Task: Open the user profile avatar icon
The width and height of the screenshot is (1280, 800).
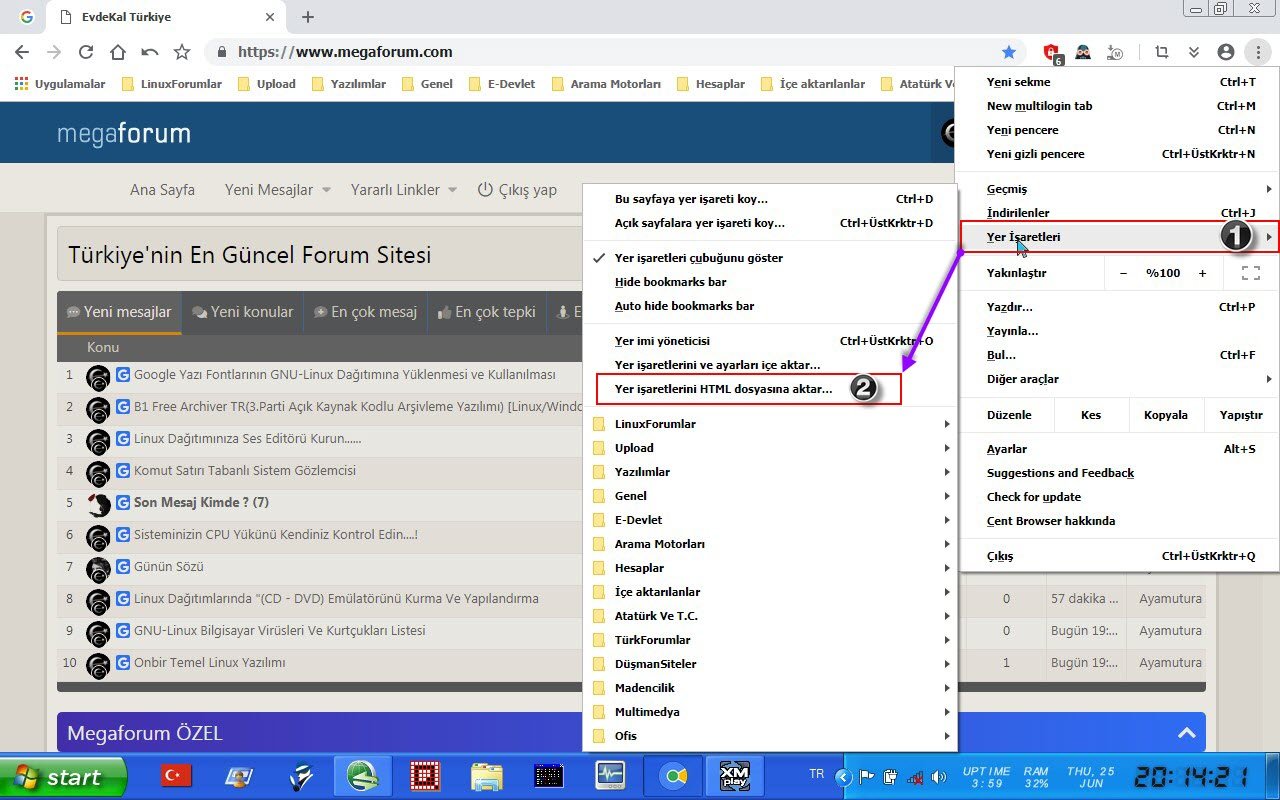Action: tap(1226, 52)
